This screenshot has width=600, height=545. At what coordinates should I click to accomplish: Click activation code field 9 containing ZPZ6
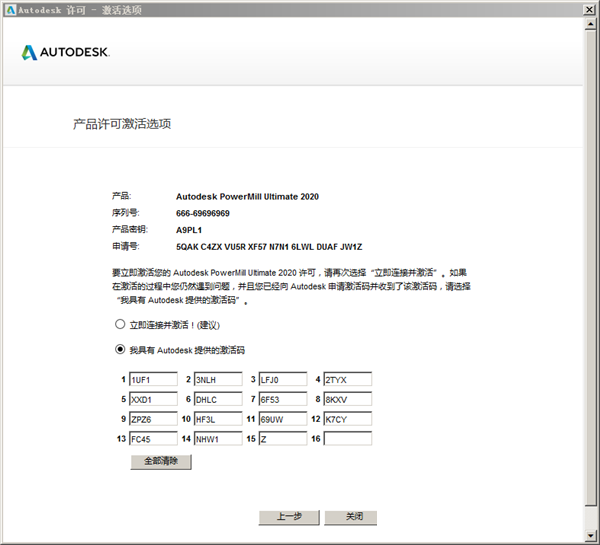pyautogui.click(x=153, y=419)
